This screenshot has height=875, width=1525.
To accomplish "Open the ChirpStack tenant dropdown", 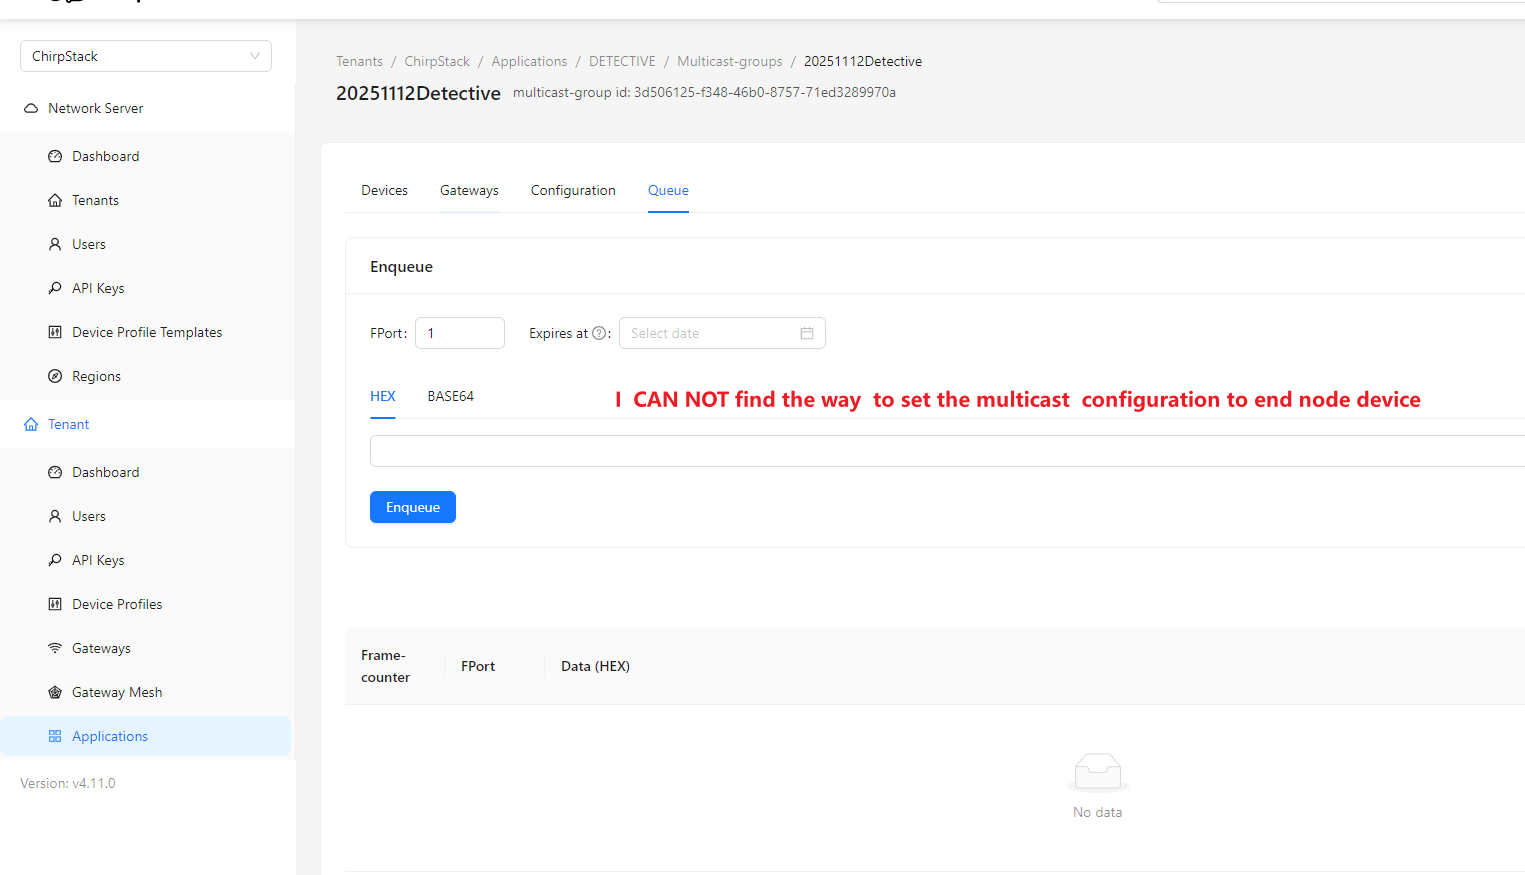I will tap(145, 56).
